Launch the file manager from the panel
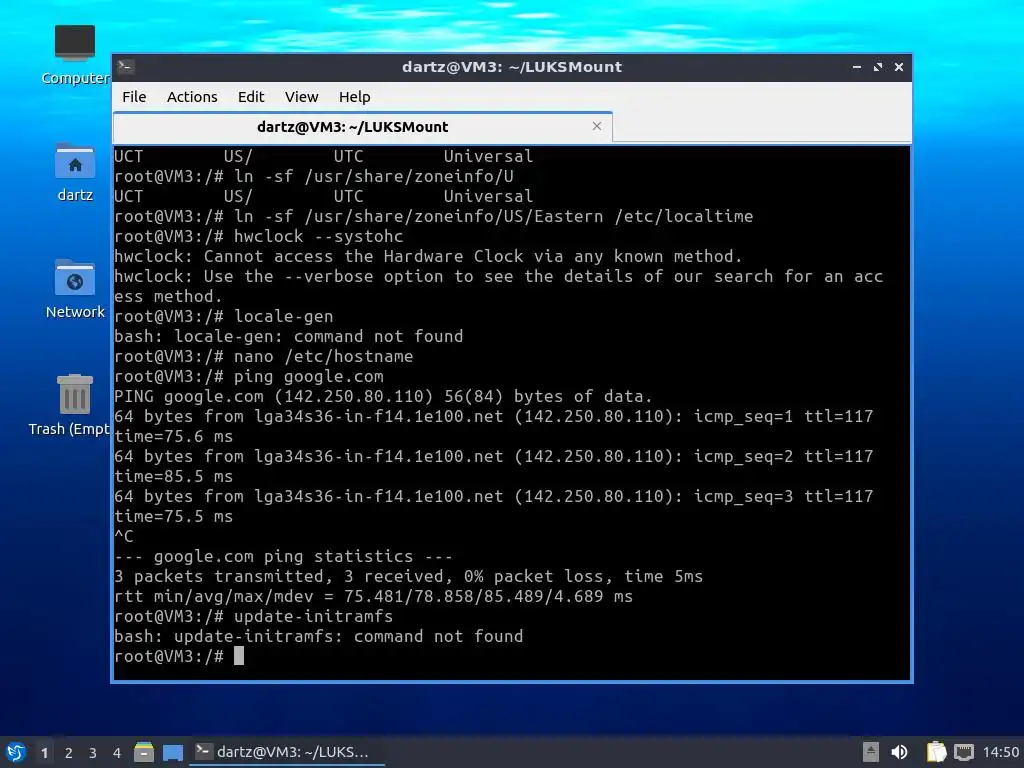1024x768 pixels. 144,752
